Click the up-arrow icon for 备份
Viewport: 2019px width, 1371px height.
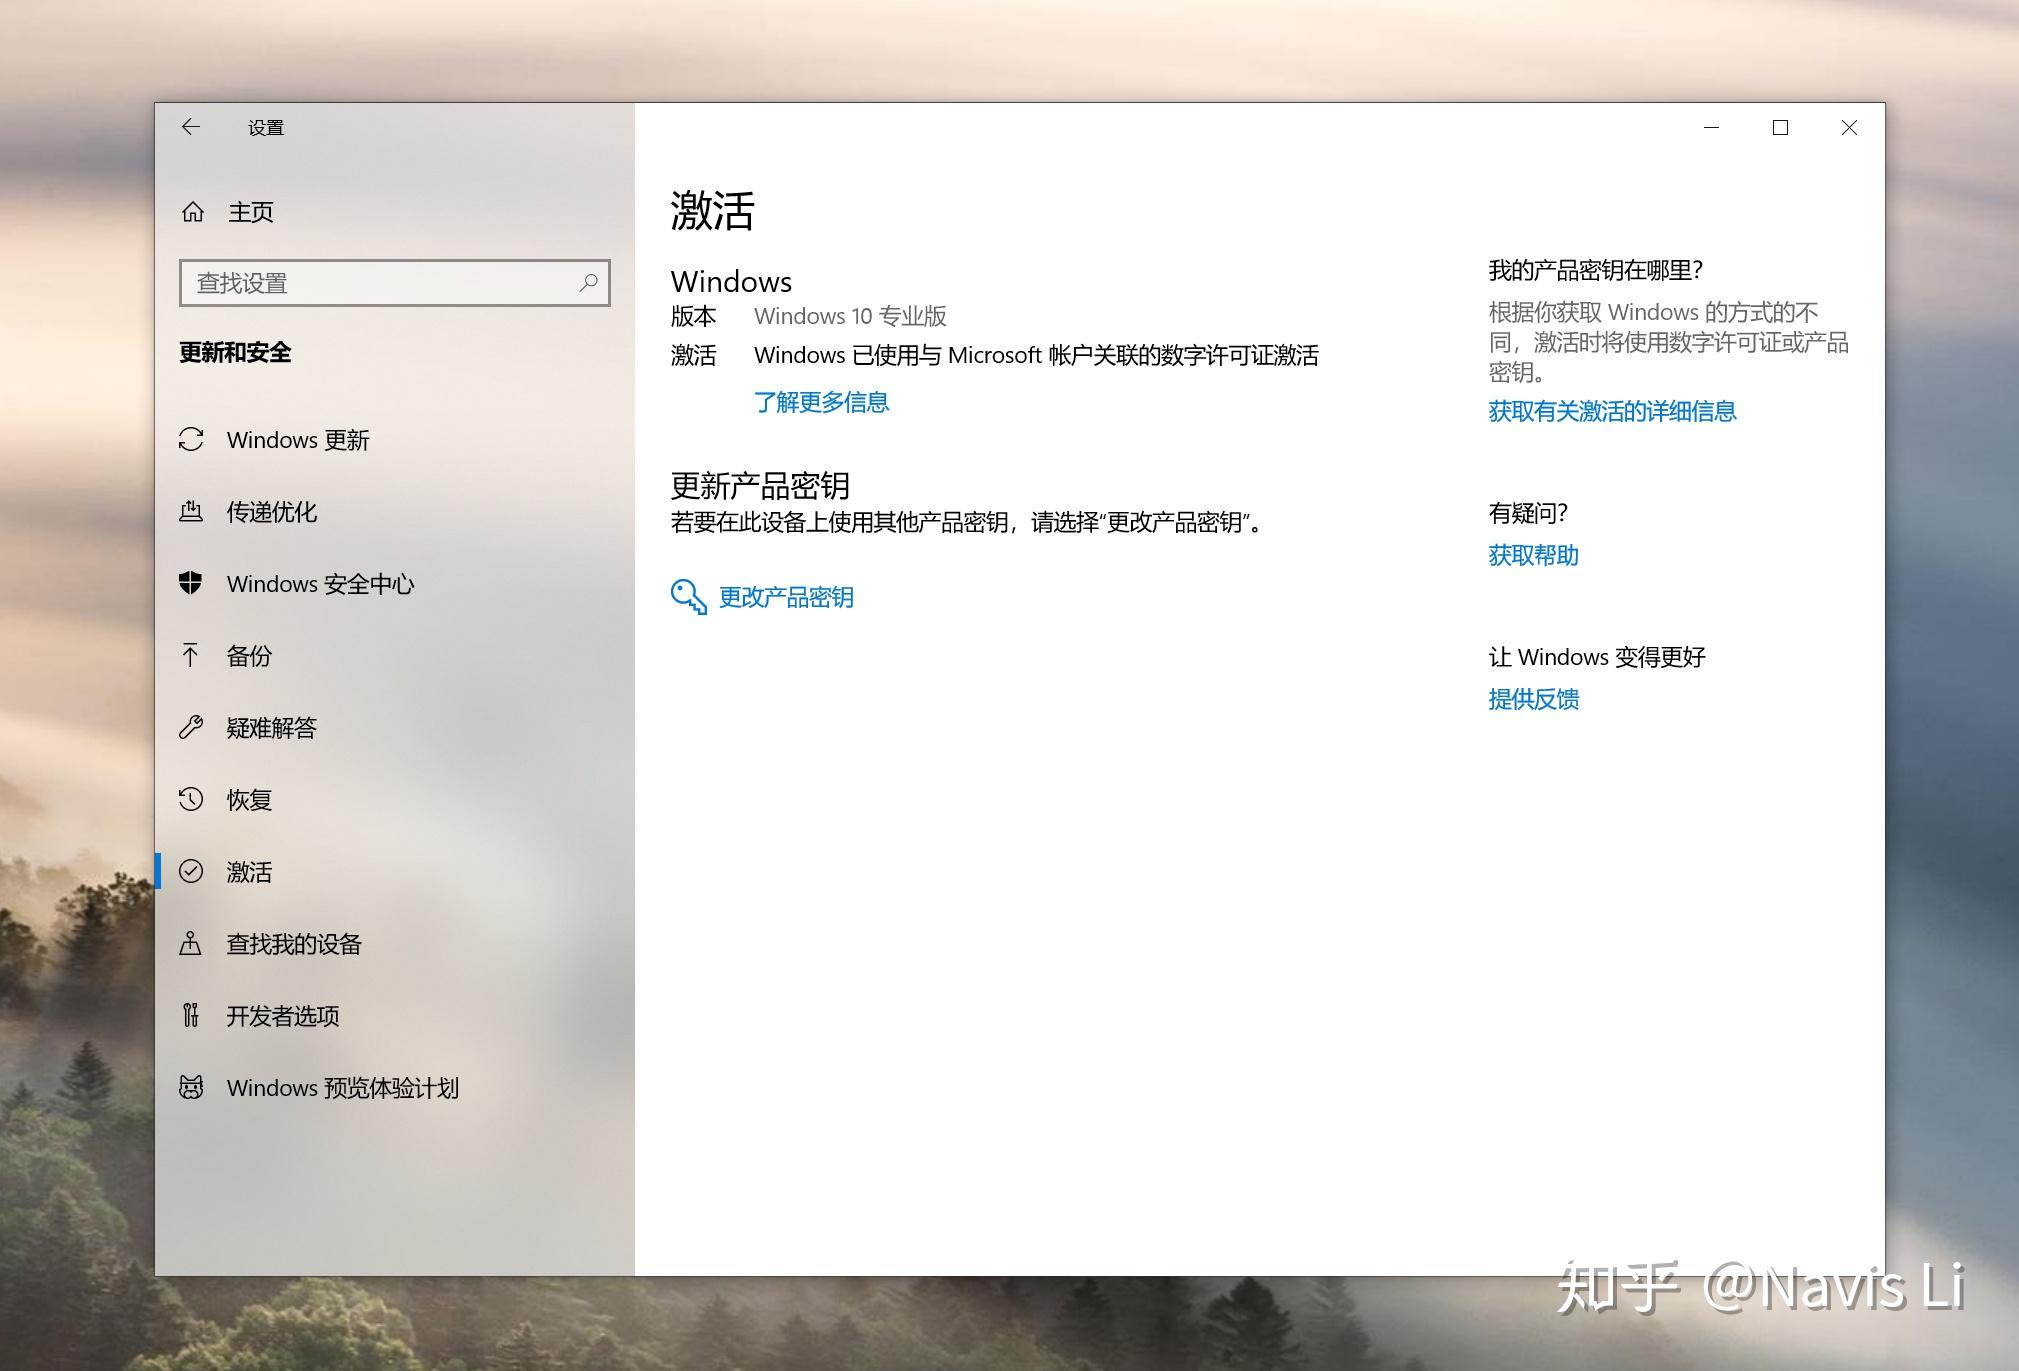point(191,655)
